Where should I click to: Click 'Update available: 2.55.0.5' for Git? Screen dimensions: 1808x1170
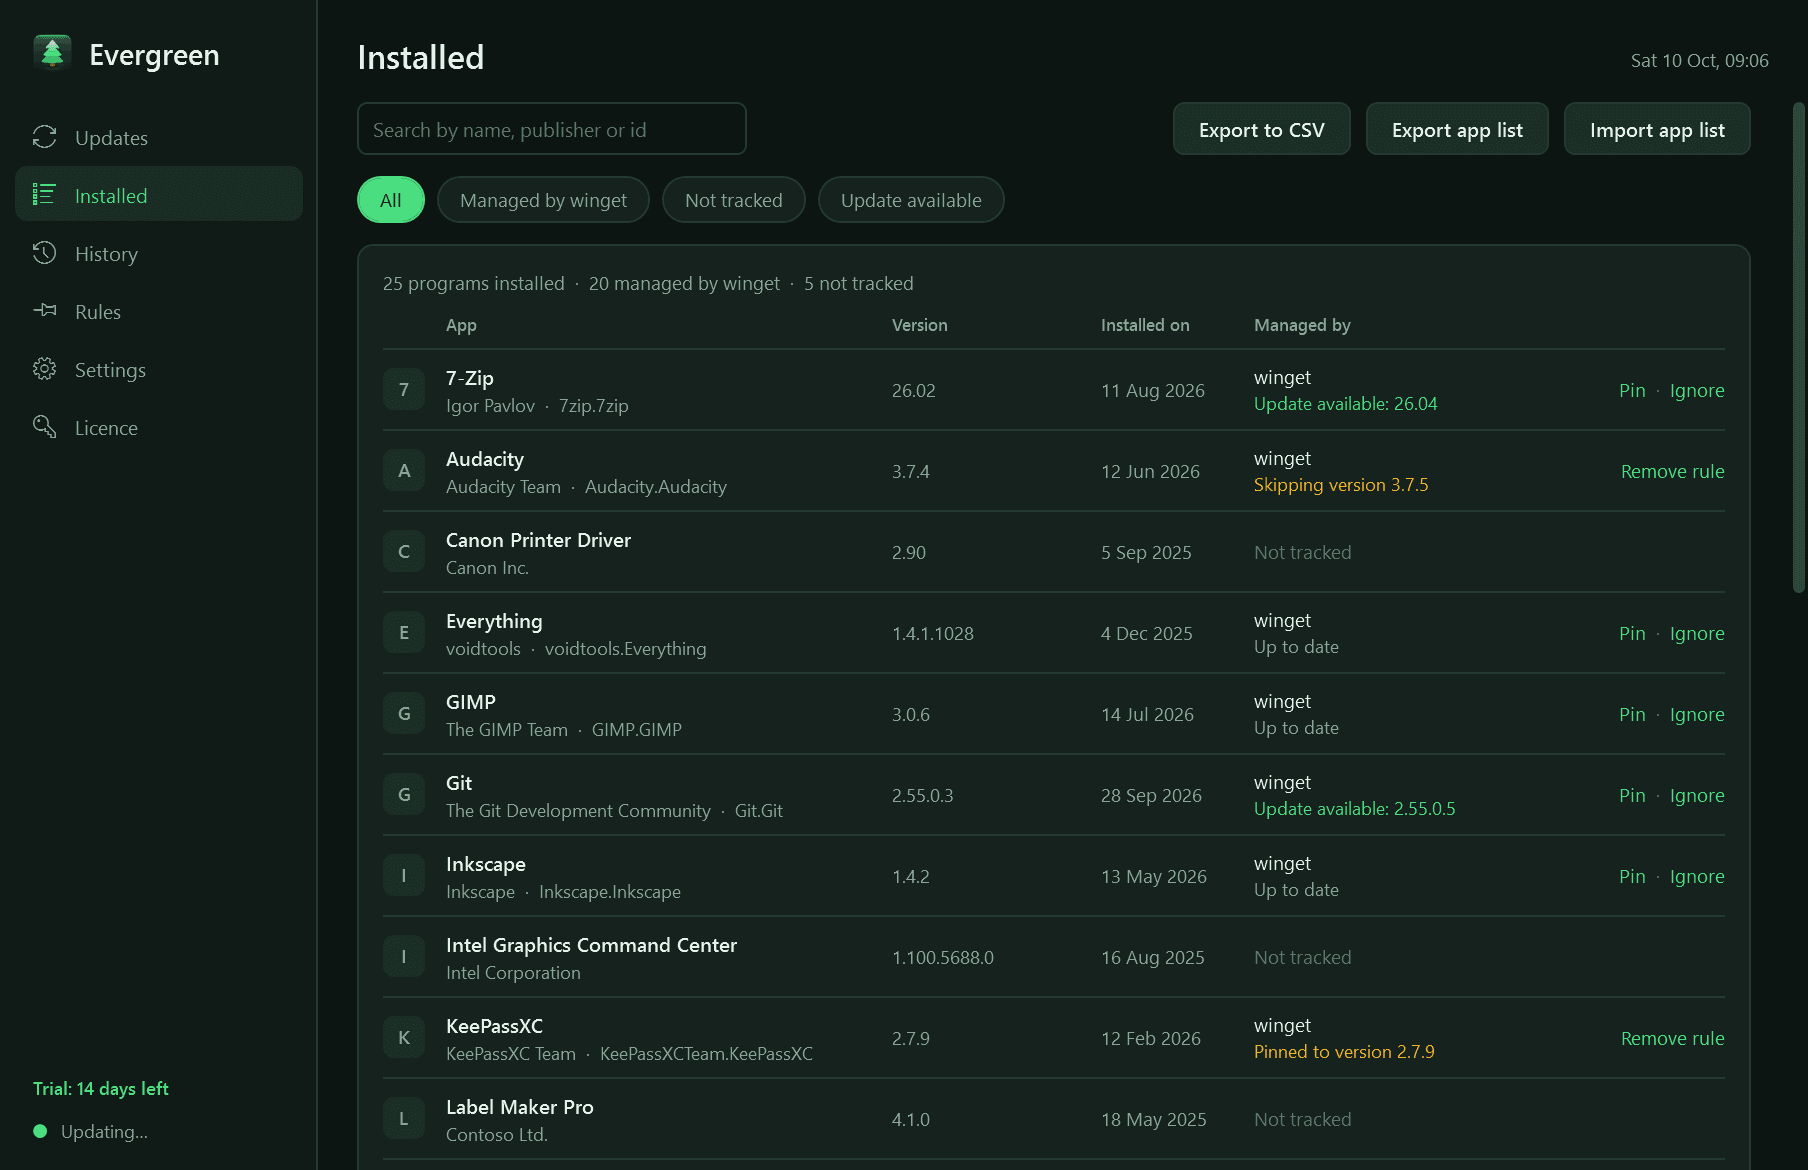click(x=1355, y=809)
